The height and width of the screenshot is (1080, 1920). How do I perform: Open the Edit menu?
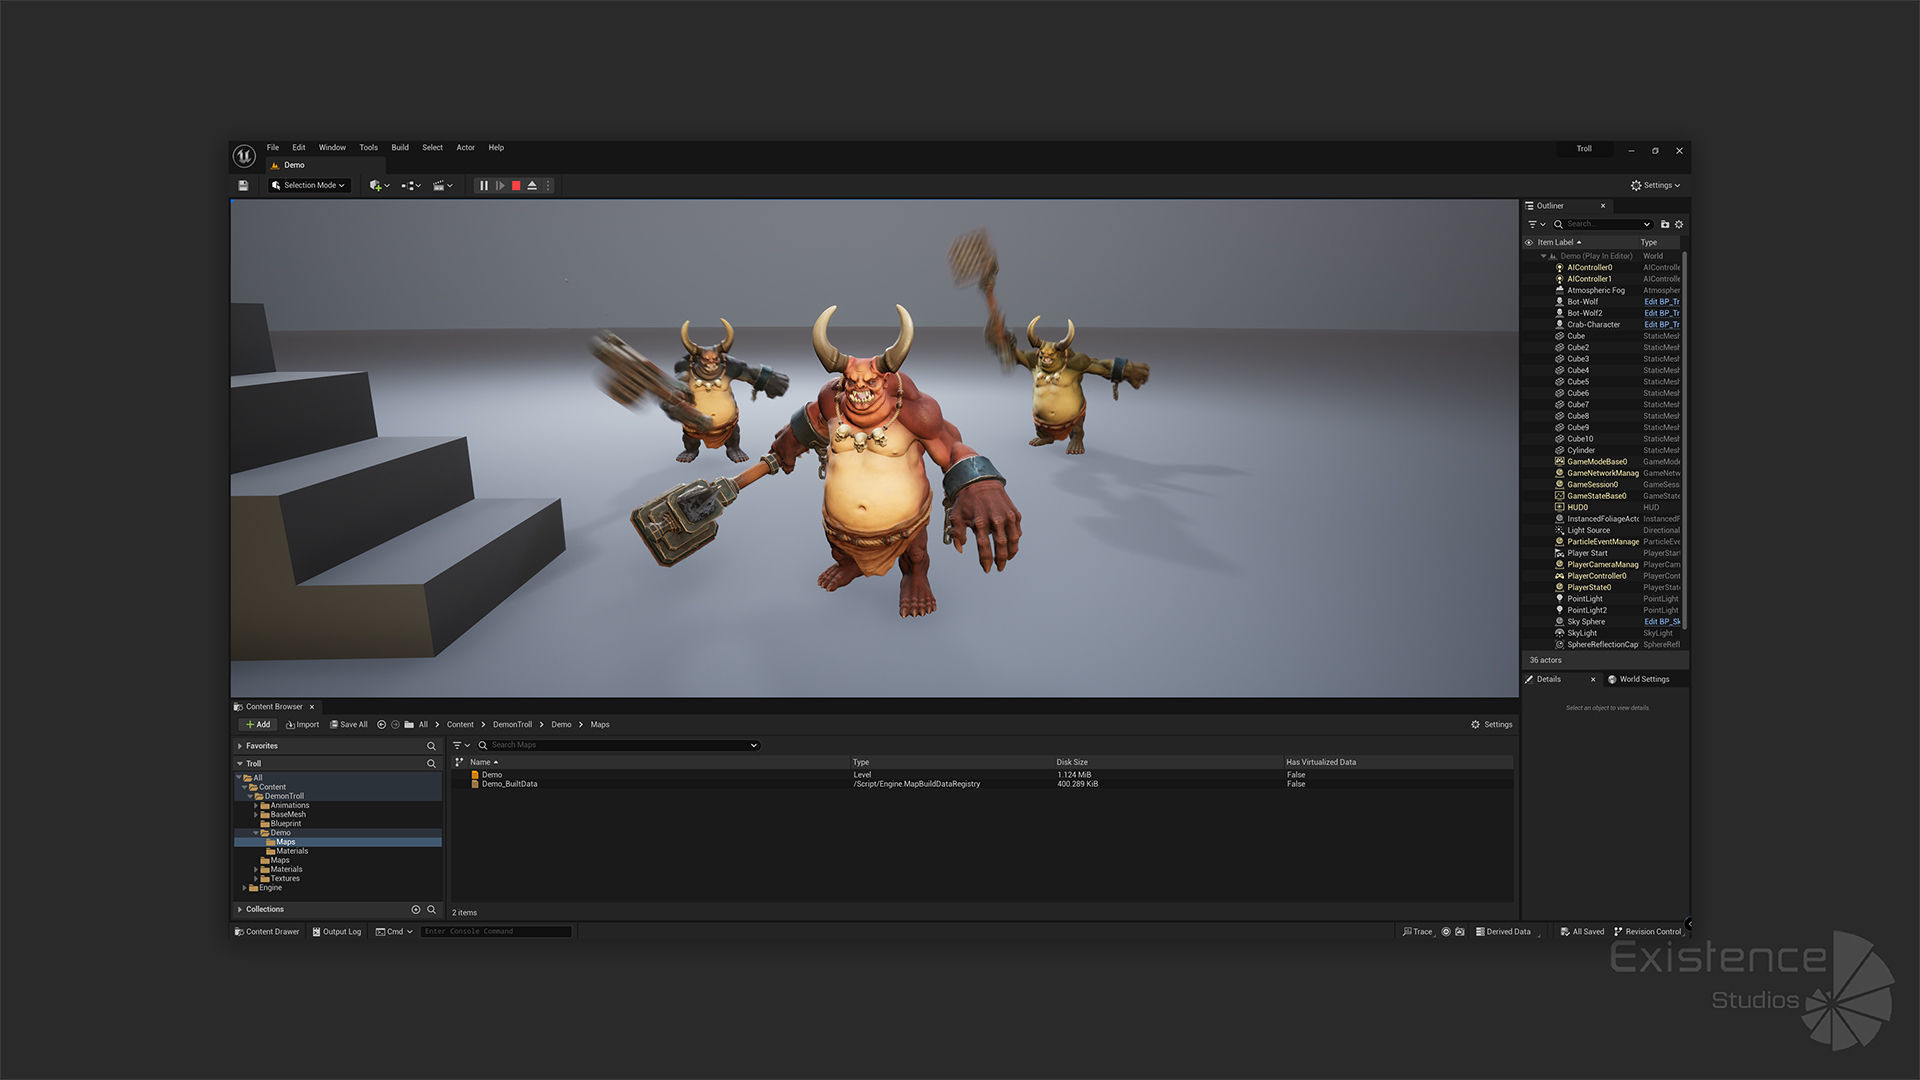point(299,148)
